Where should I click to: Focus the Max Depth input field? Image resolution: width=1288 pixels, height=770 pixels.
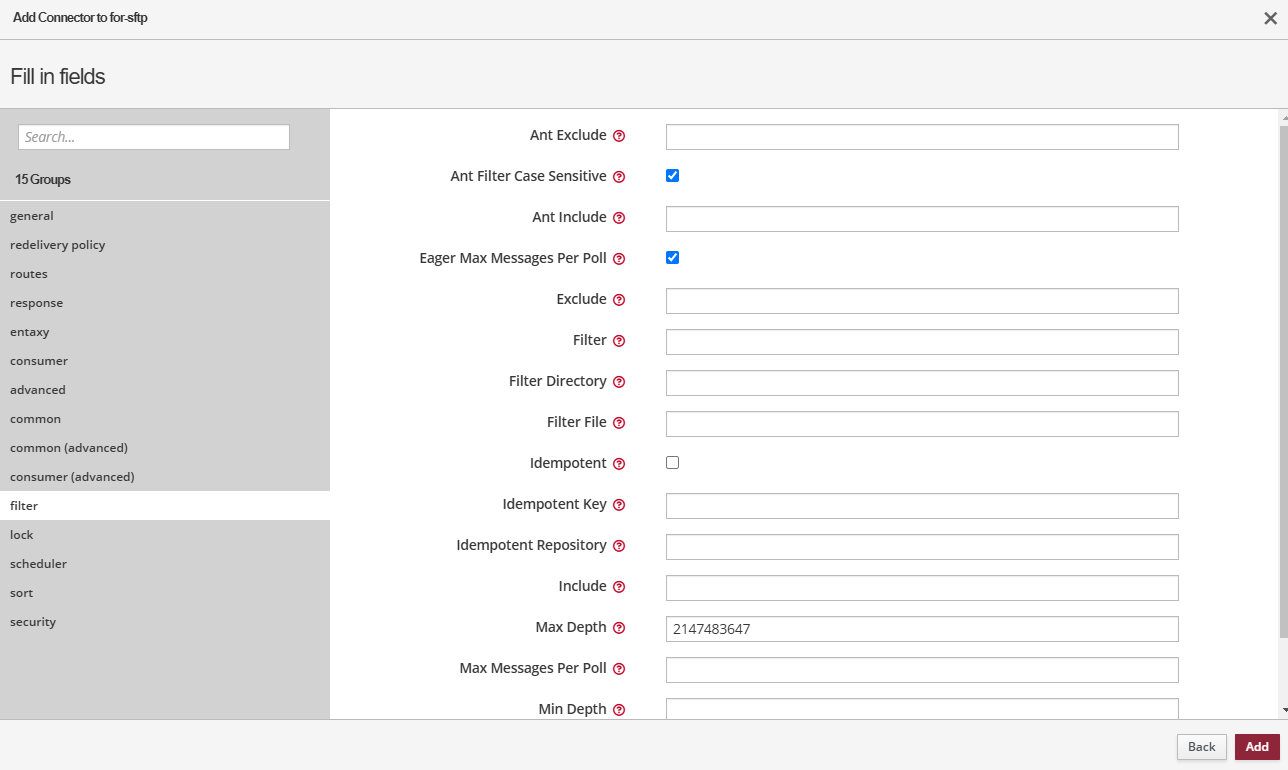921,629
